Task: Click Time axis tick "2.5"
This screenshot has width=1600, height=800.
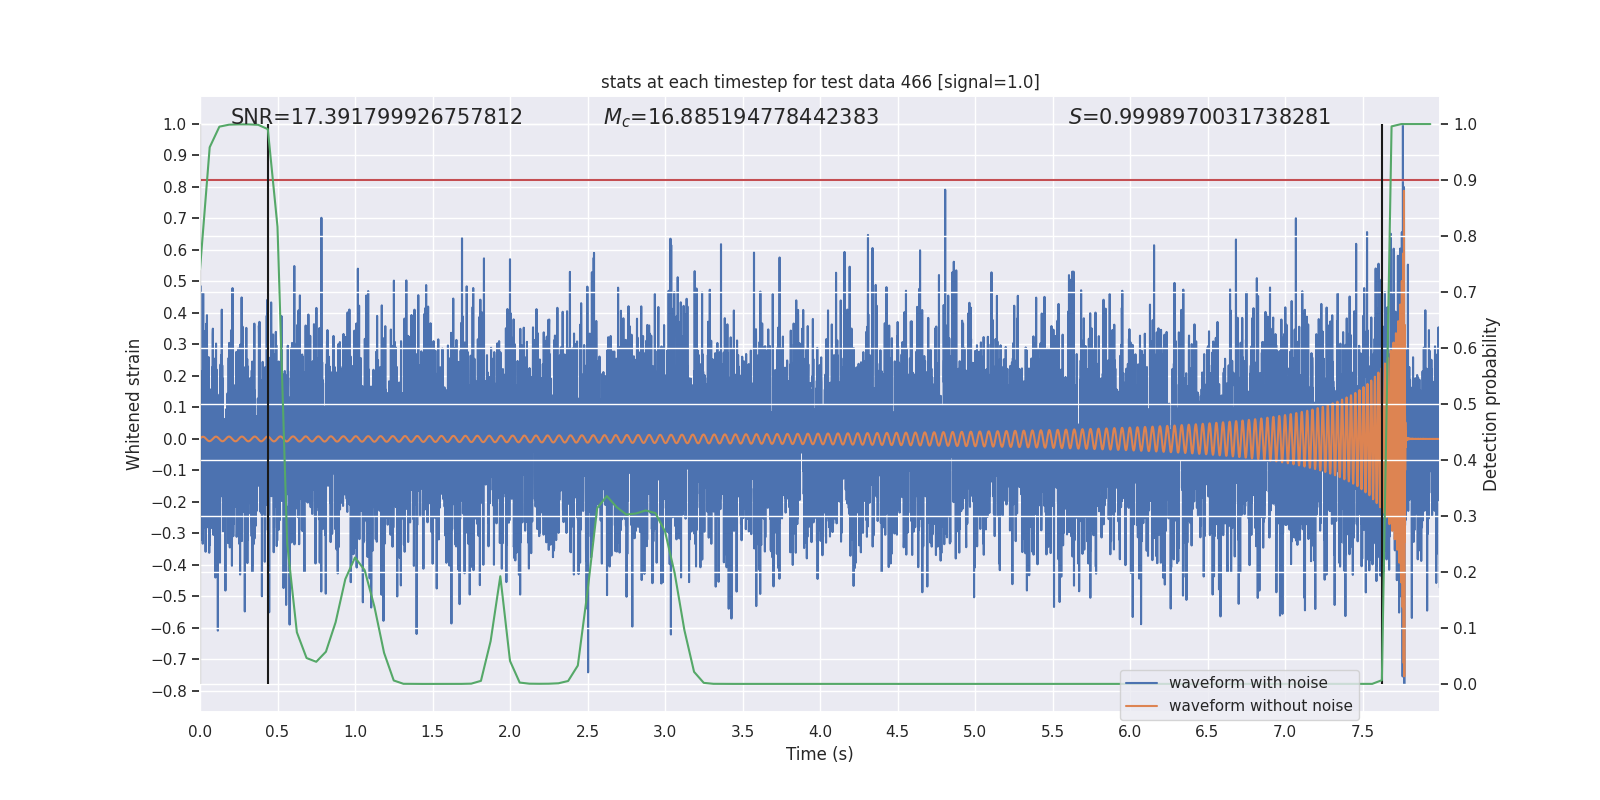Action: coord(587,732)
